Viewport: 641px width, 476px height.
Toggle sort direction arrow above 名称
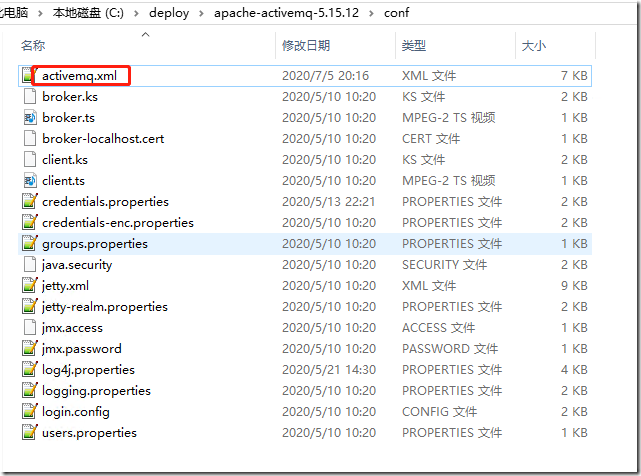146,34
